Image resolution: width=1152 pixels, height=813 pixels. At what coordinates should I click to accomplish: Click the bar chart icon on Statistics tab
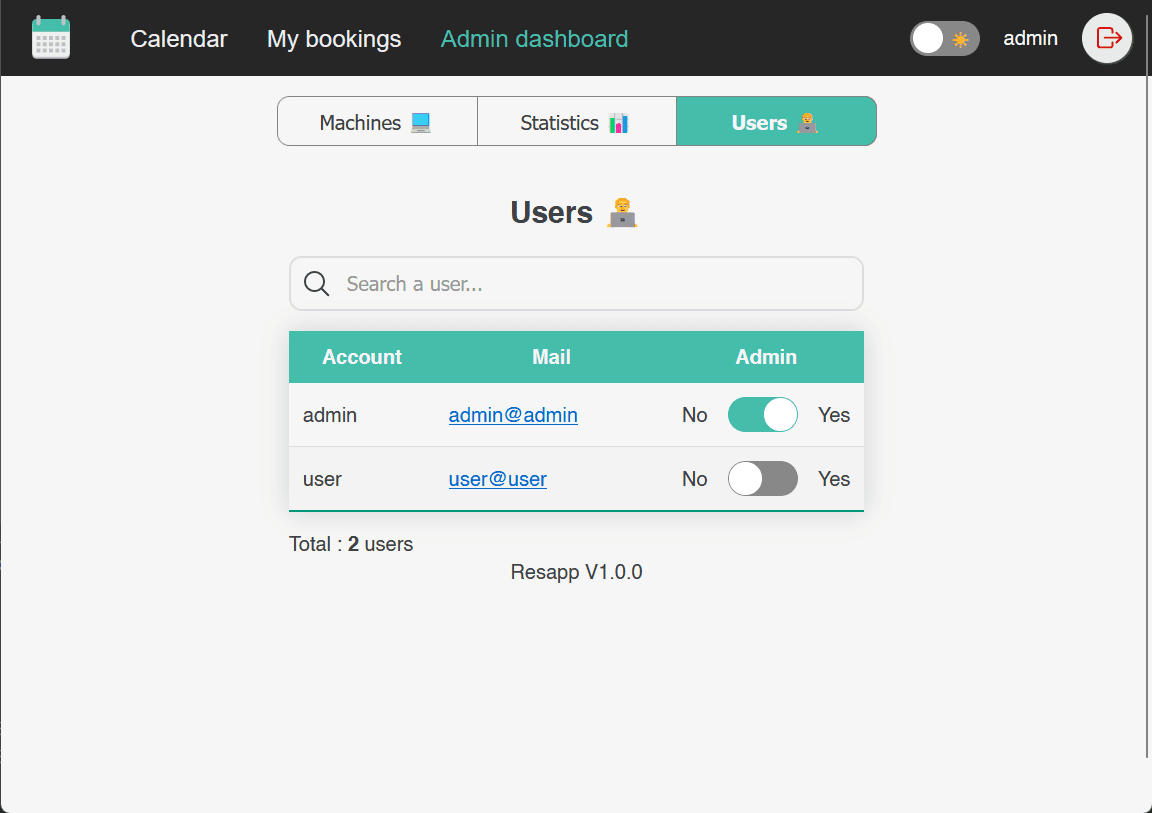point(617,121)
